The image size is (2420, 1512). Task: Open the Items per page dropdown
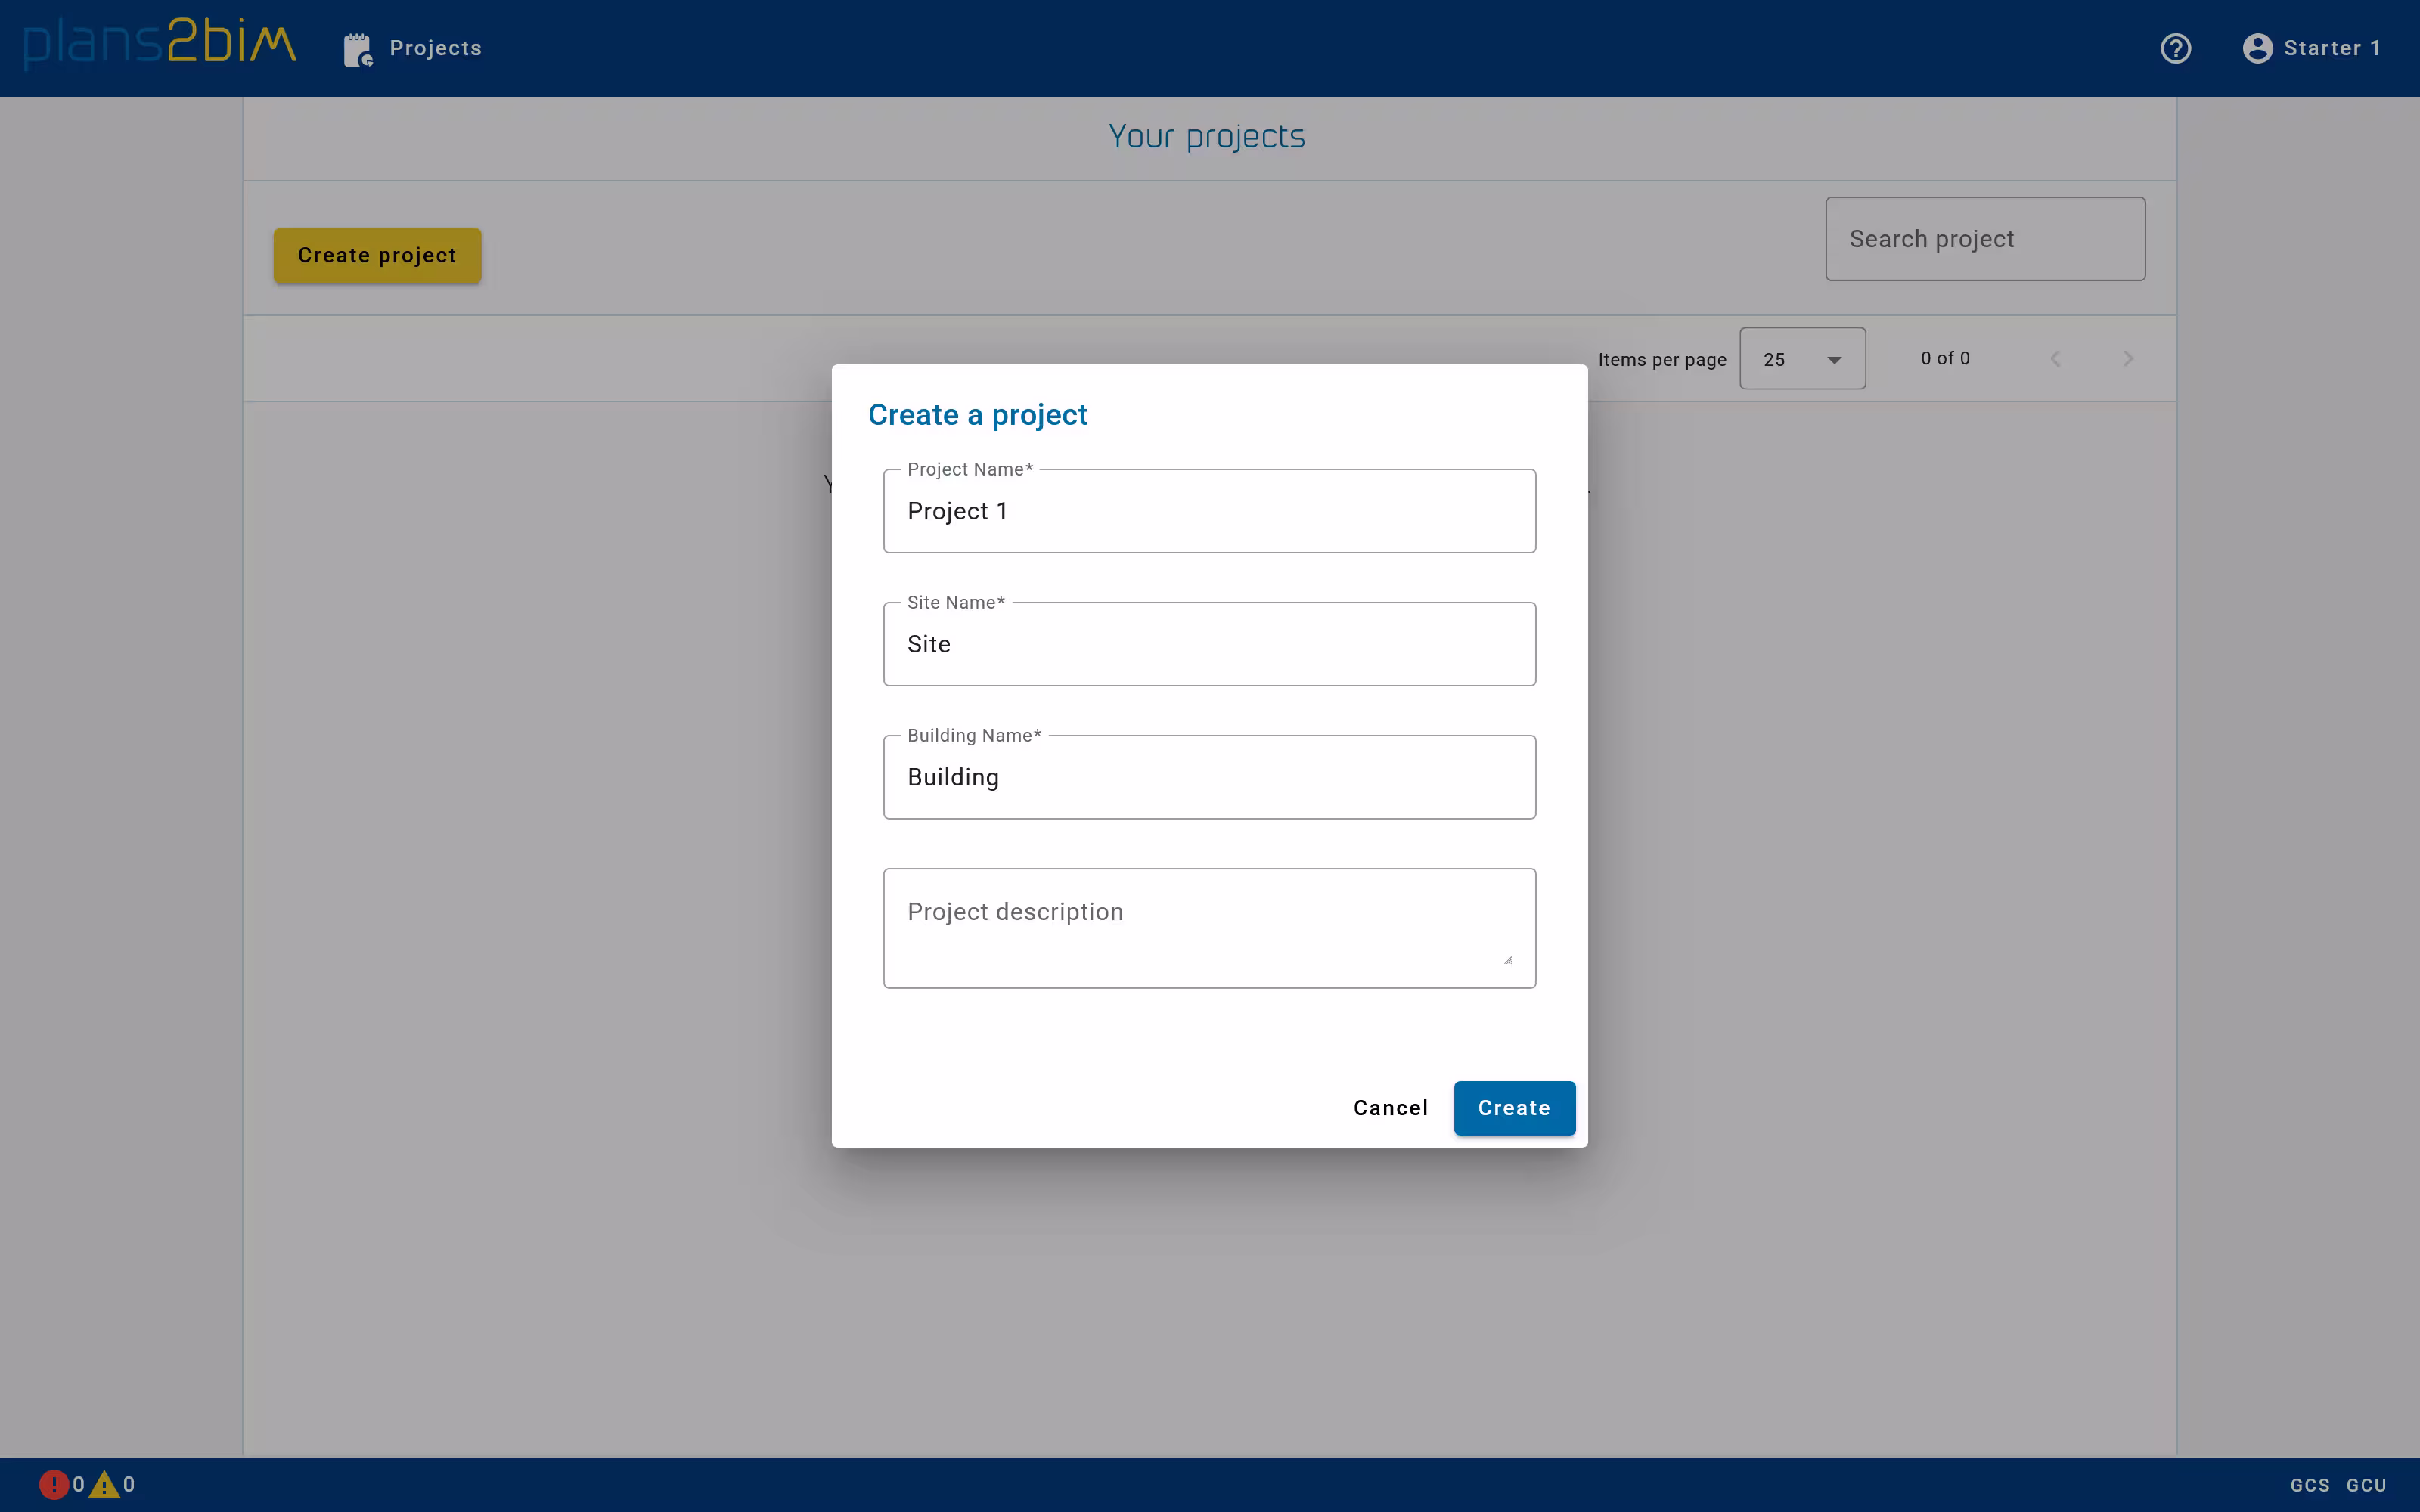point(1802,358)
